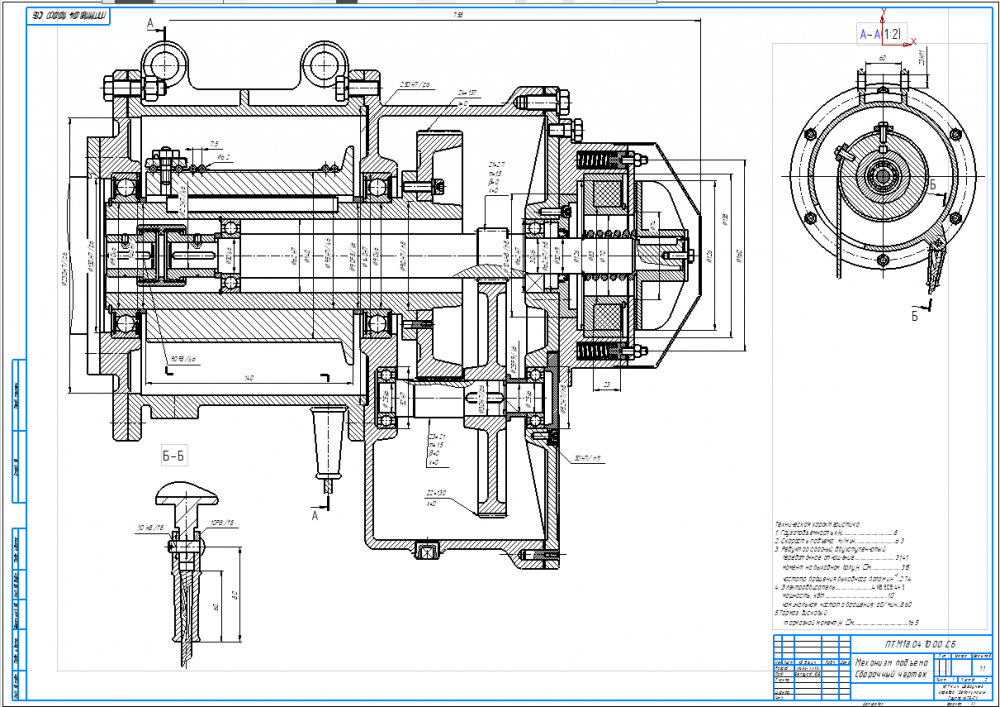This screenshot has width=1000, height=707.
Task: Select the 60 dimension in A-A view
Action: coord(882,60)
